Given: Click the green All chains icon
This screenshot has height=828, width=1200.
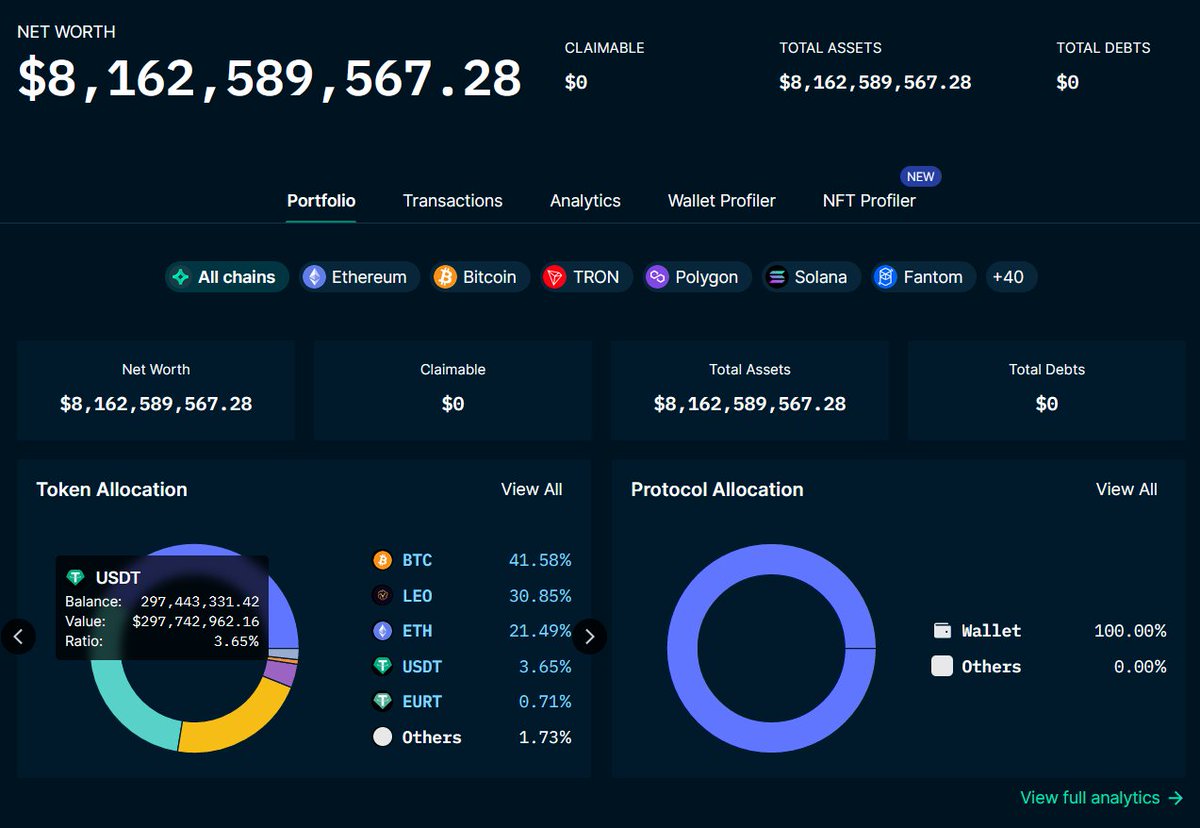Looking at the screenshot, I should pyautogui.click(x=181, y=277).
